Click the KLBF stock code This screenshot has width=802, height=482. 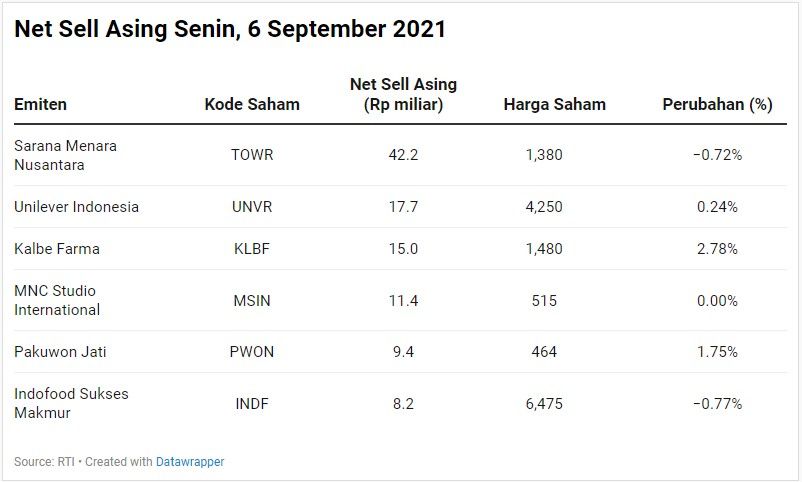click(252, 249)
